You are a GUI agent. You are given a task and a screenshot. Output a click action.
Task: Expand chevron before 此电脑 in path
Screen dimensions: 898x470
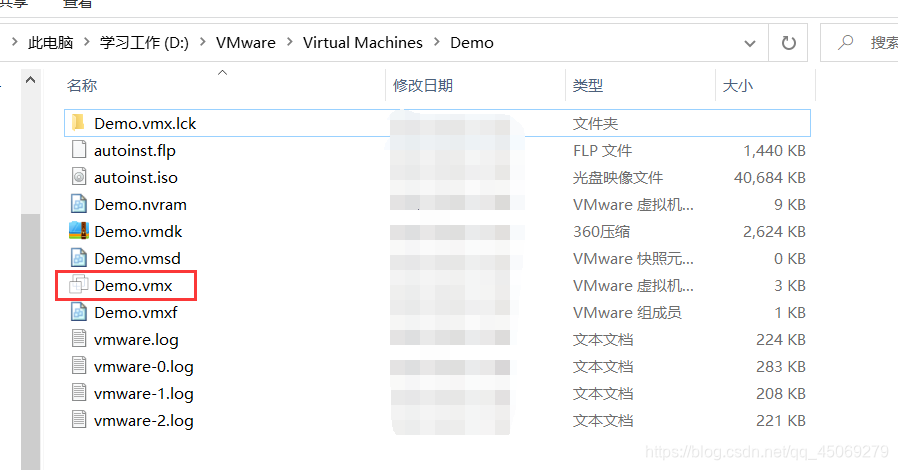(14, 42)
